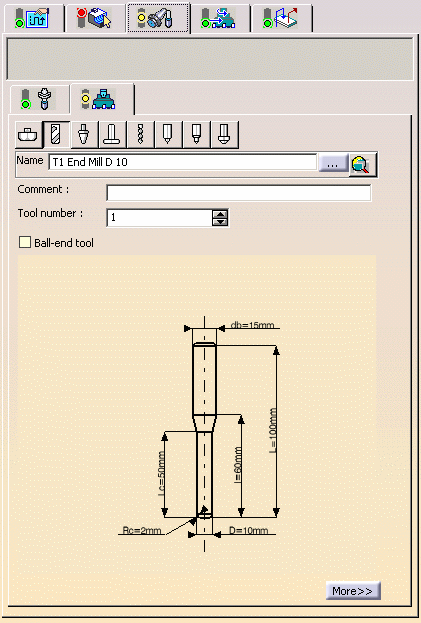The height and width of the screenshot is (623, 421).
Task: Enable the Ball-end tool checkbox
Action: point(25,242)
